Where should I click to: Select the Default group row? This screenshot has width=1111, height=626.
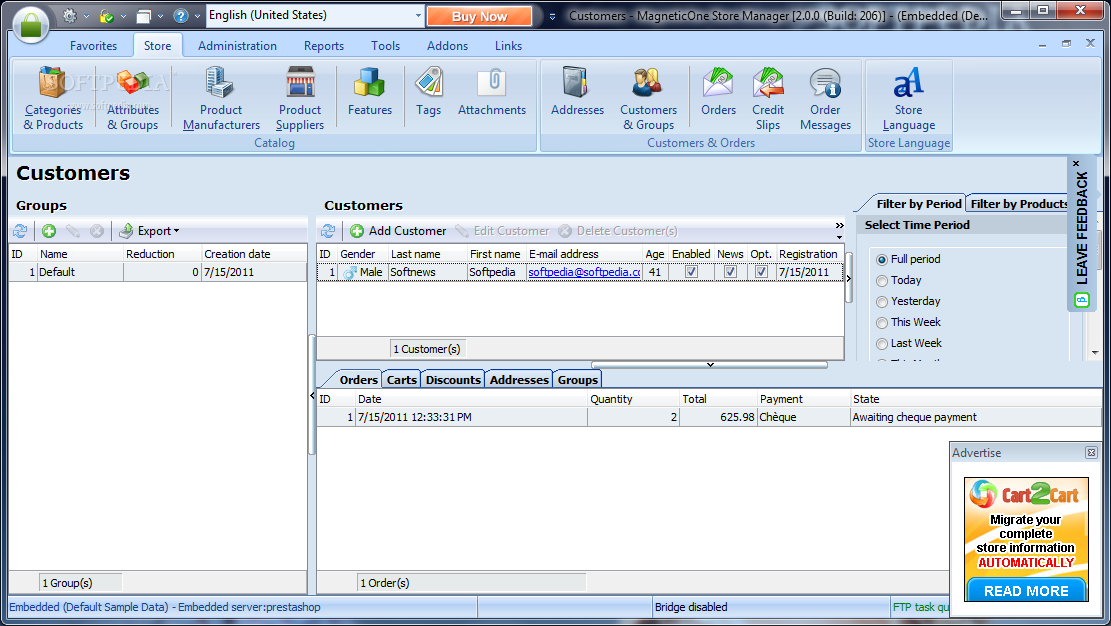[158, 272]
